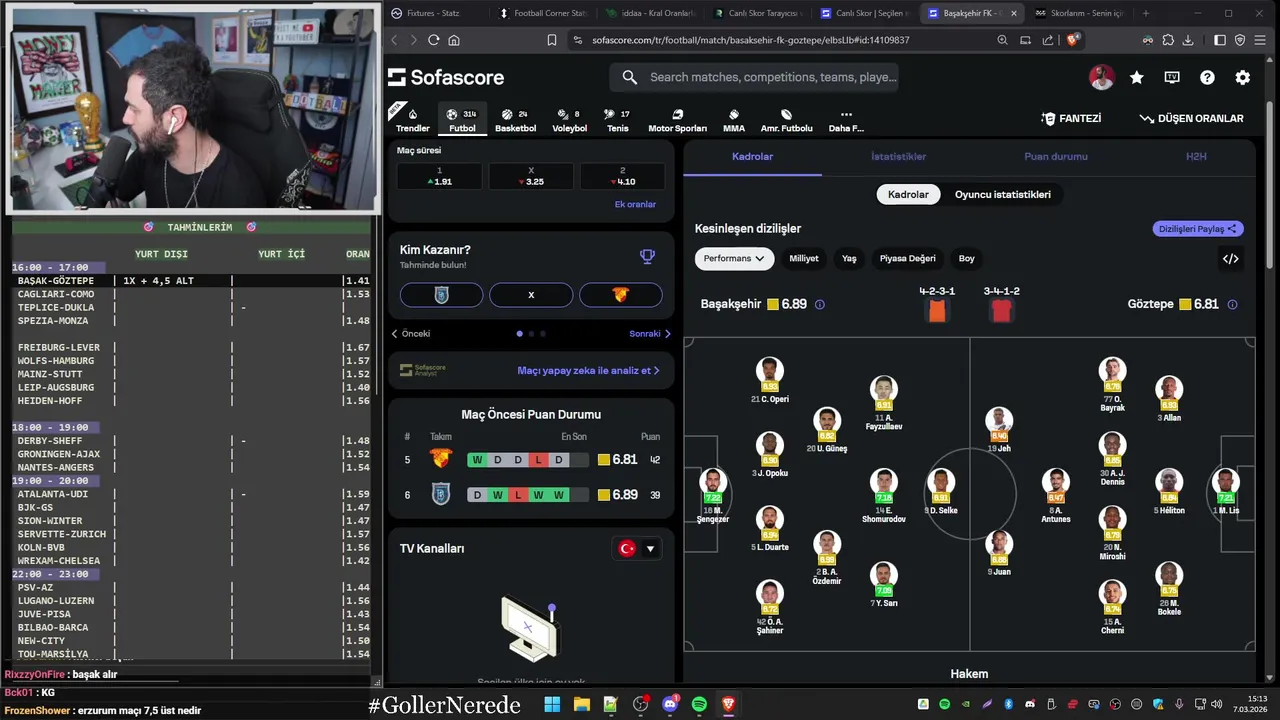
Task: Click the search magnifier icon in Sofascore
Action: (x=629, y=77)
